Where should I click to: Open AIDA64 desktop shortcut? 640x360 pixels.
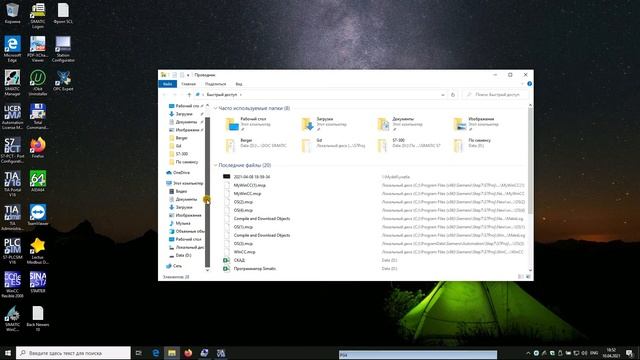(x=38, y=181)
